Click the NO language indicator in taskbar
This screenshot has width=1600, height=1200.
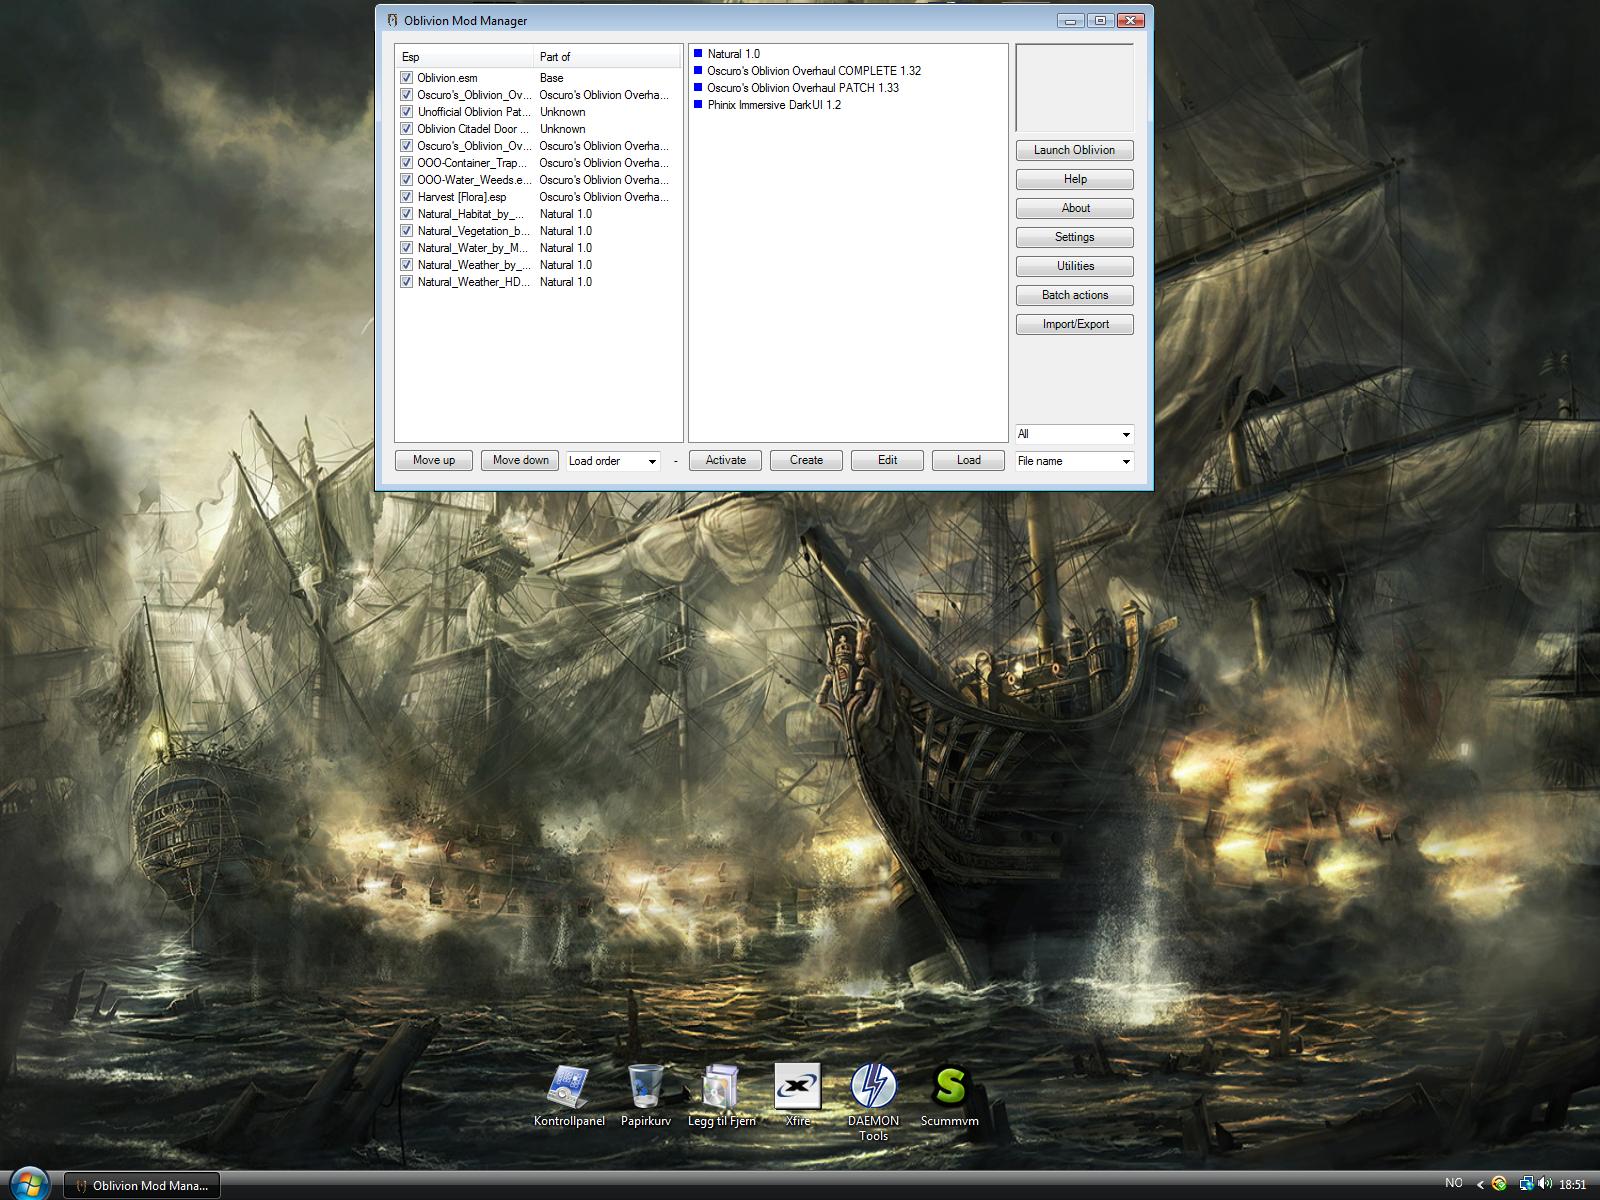(1454, 1183)
